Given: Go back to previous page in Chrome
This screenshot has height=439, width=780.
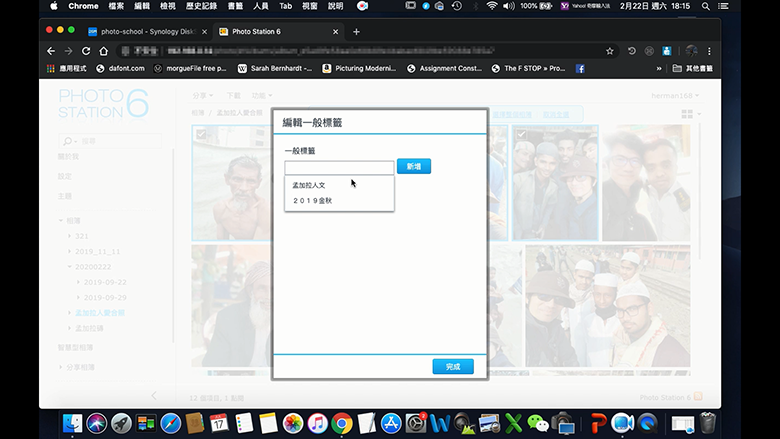Looking at the screenshot, I should click(x=51, y=51).
